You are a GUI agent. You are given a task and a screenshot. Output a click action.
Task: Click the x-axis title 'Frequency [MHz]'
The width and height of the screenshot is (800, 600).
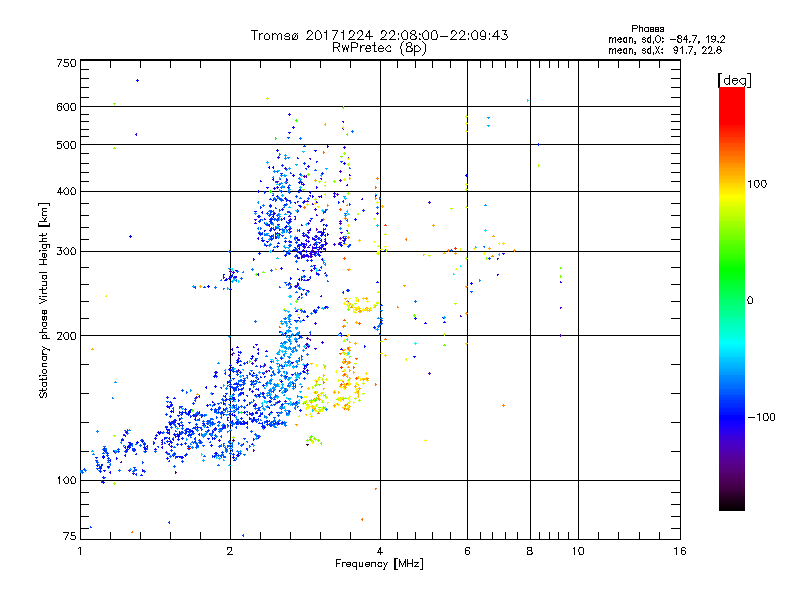coord(379,564)
